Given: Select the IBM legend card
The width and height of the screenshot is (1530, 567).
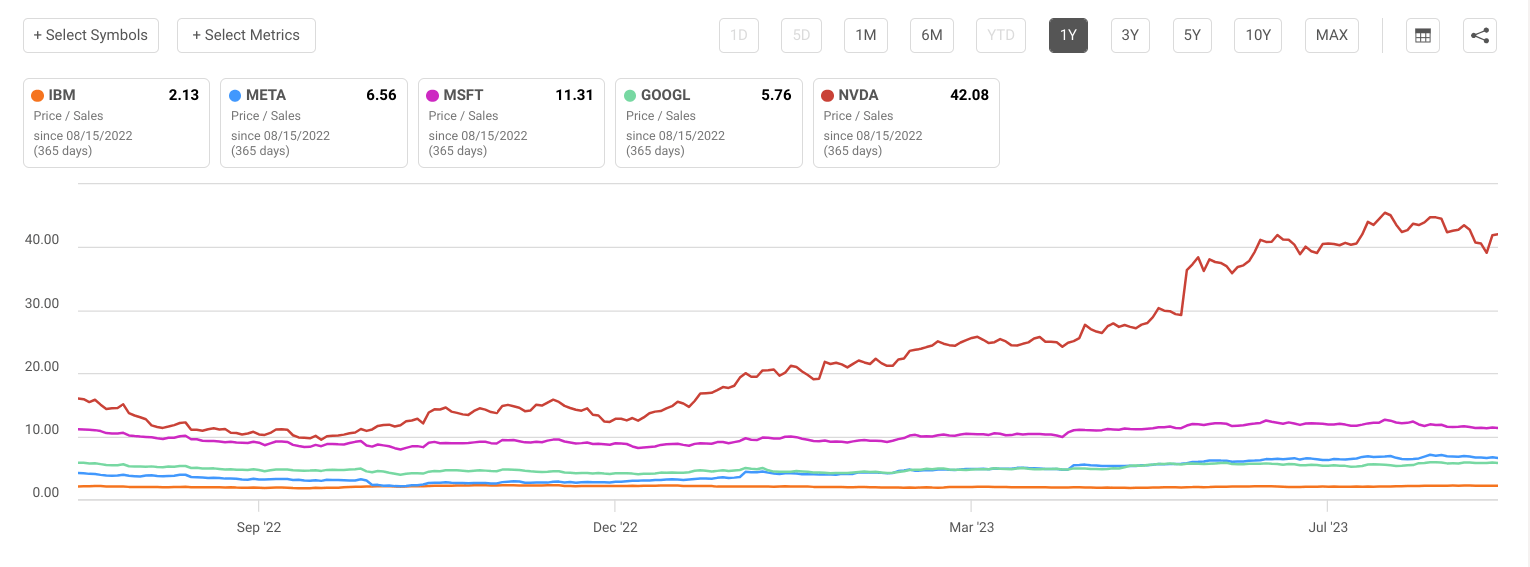Looking at the screenshot, I should tap(116, 123).
